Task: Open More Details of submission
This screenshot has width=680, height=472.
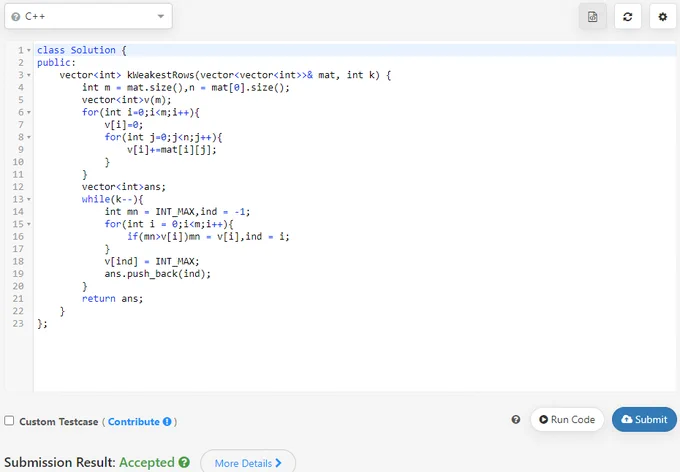Action: pos(248,463)
